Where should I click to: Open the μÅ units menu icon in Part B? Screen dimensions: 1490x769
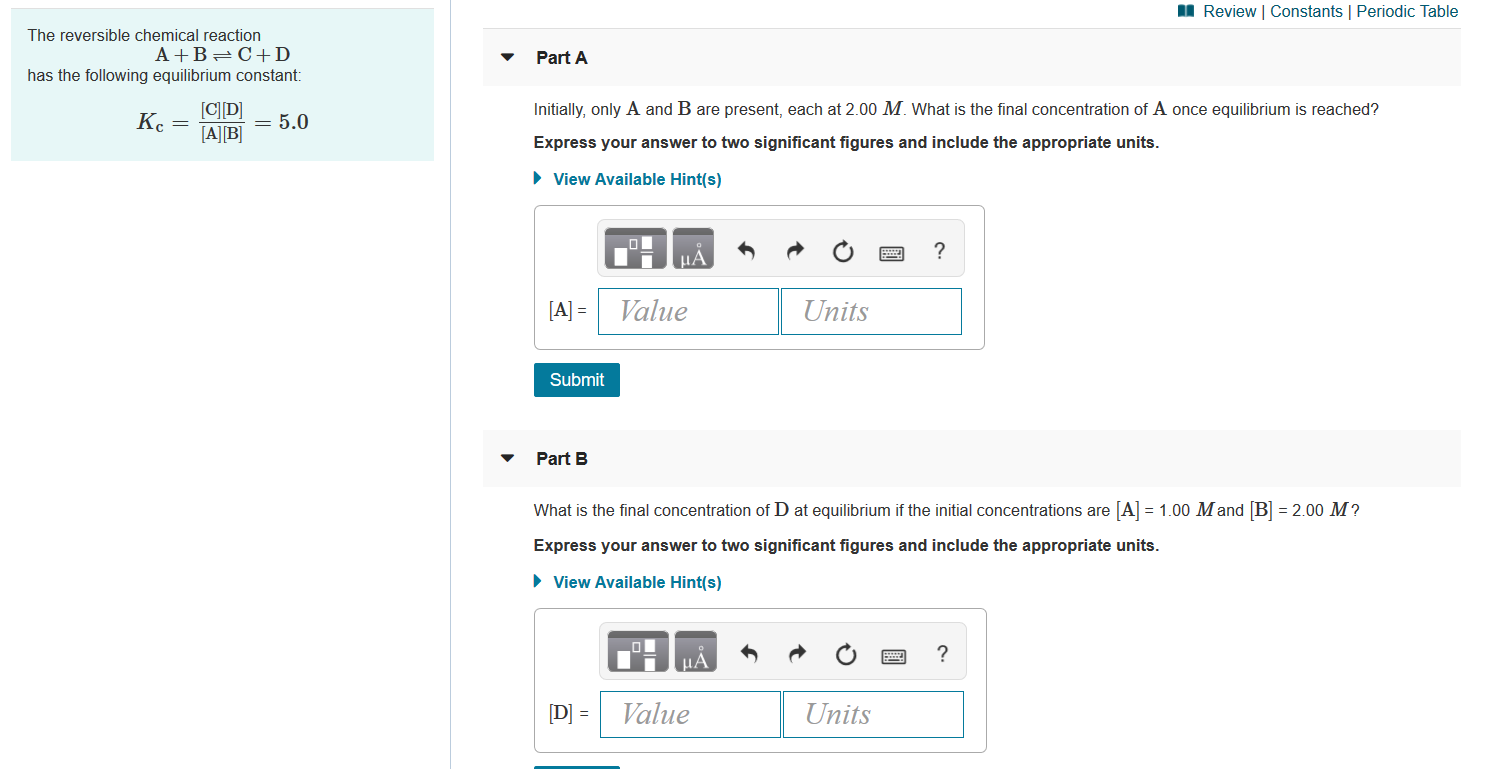click(x=694, y=651)
